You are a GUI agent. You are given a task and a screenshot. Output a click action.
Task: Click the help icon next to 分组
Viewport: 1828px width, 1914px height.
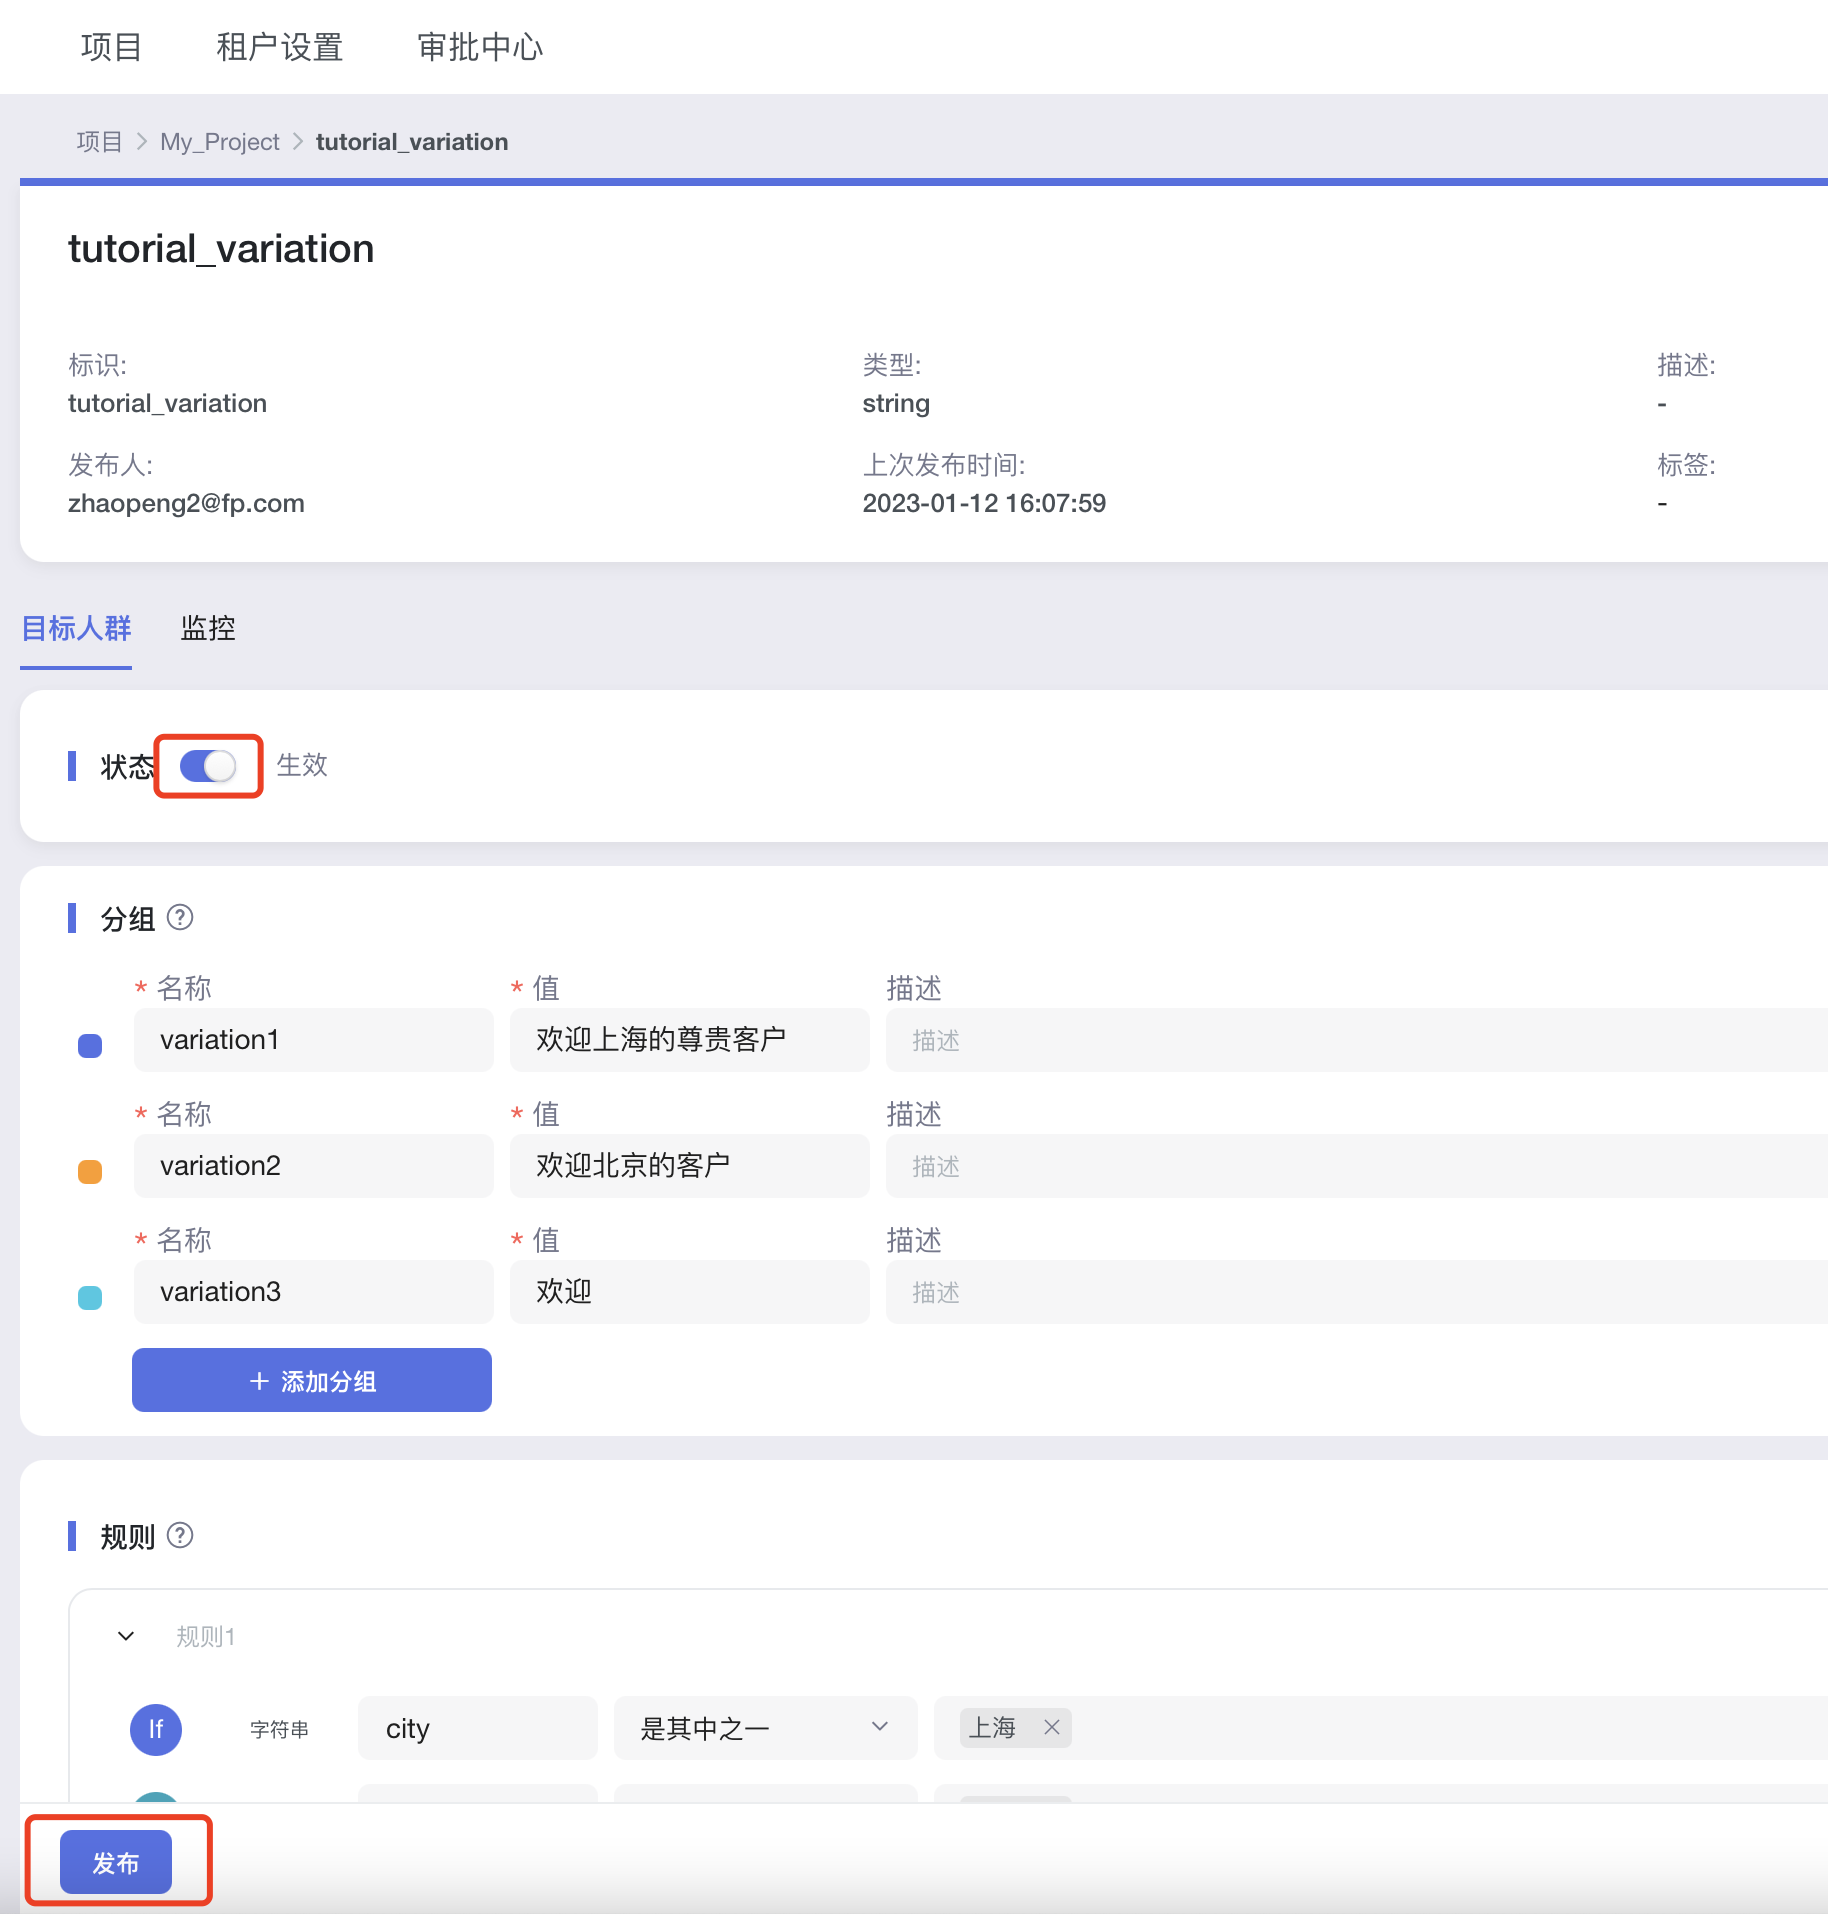click(180, 917)
